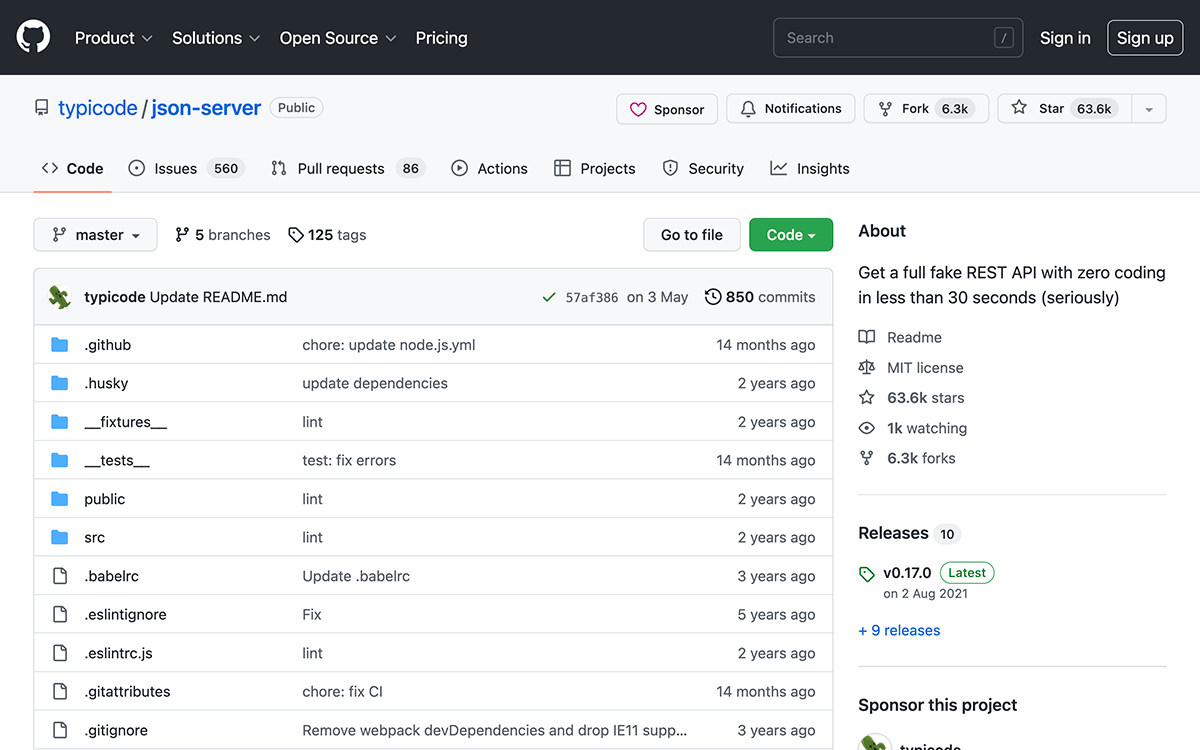Image resolution: width=1200 pixels, height=750 pixels.
Task: Click the star icon in the Star button
Action: (1019, 108)
